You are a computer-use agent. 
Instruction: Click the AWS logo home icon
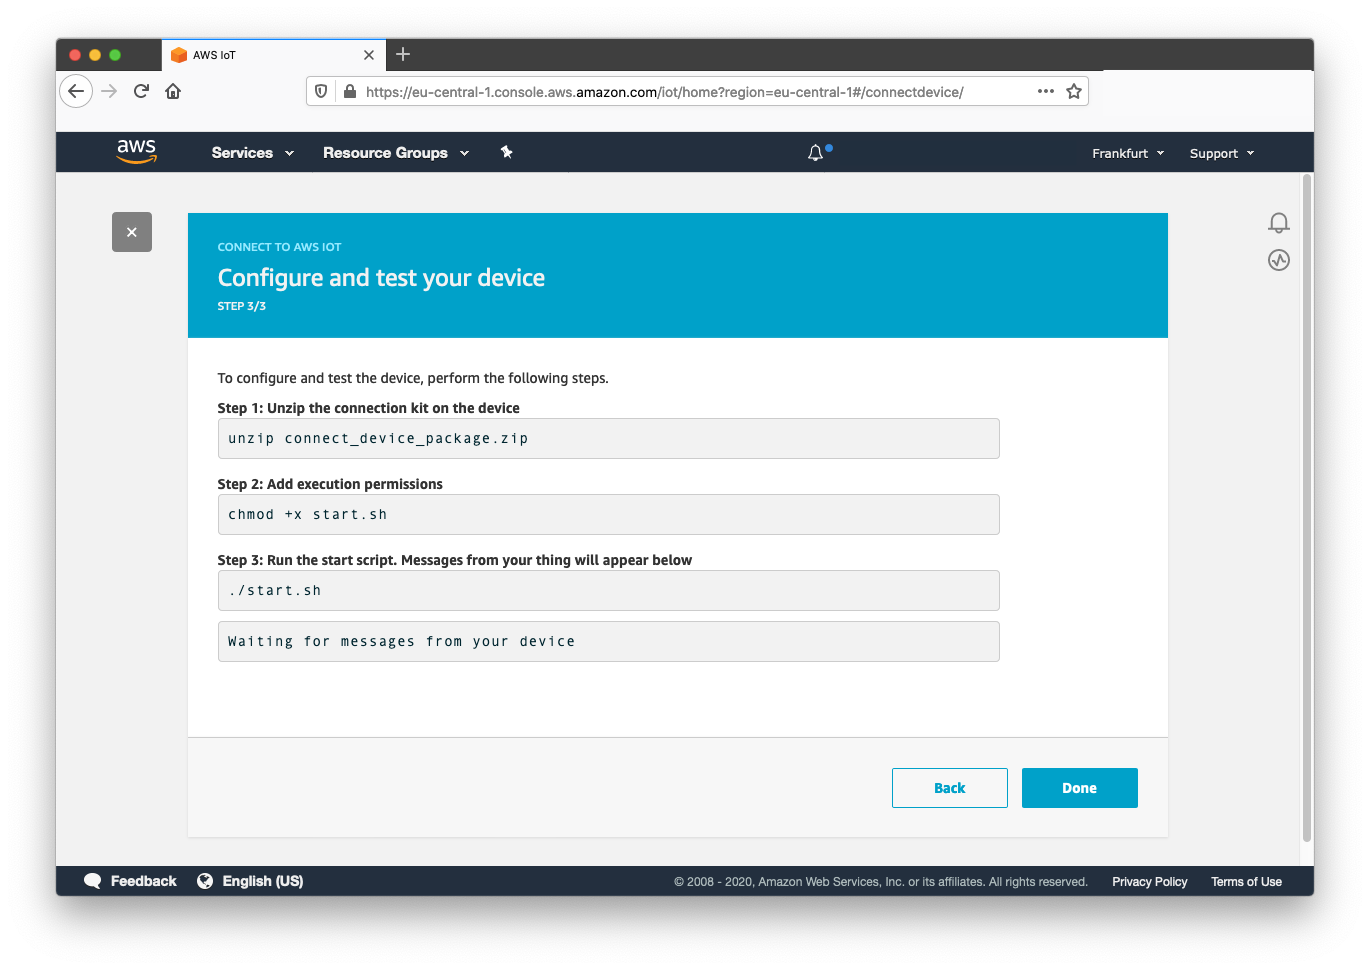(x=136, y=152)
